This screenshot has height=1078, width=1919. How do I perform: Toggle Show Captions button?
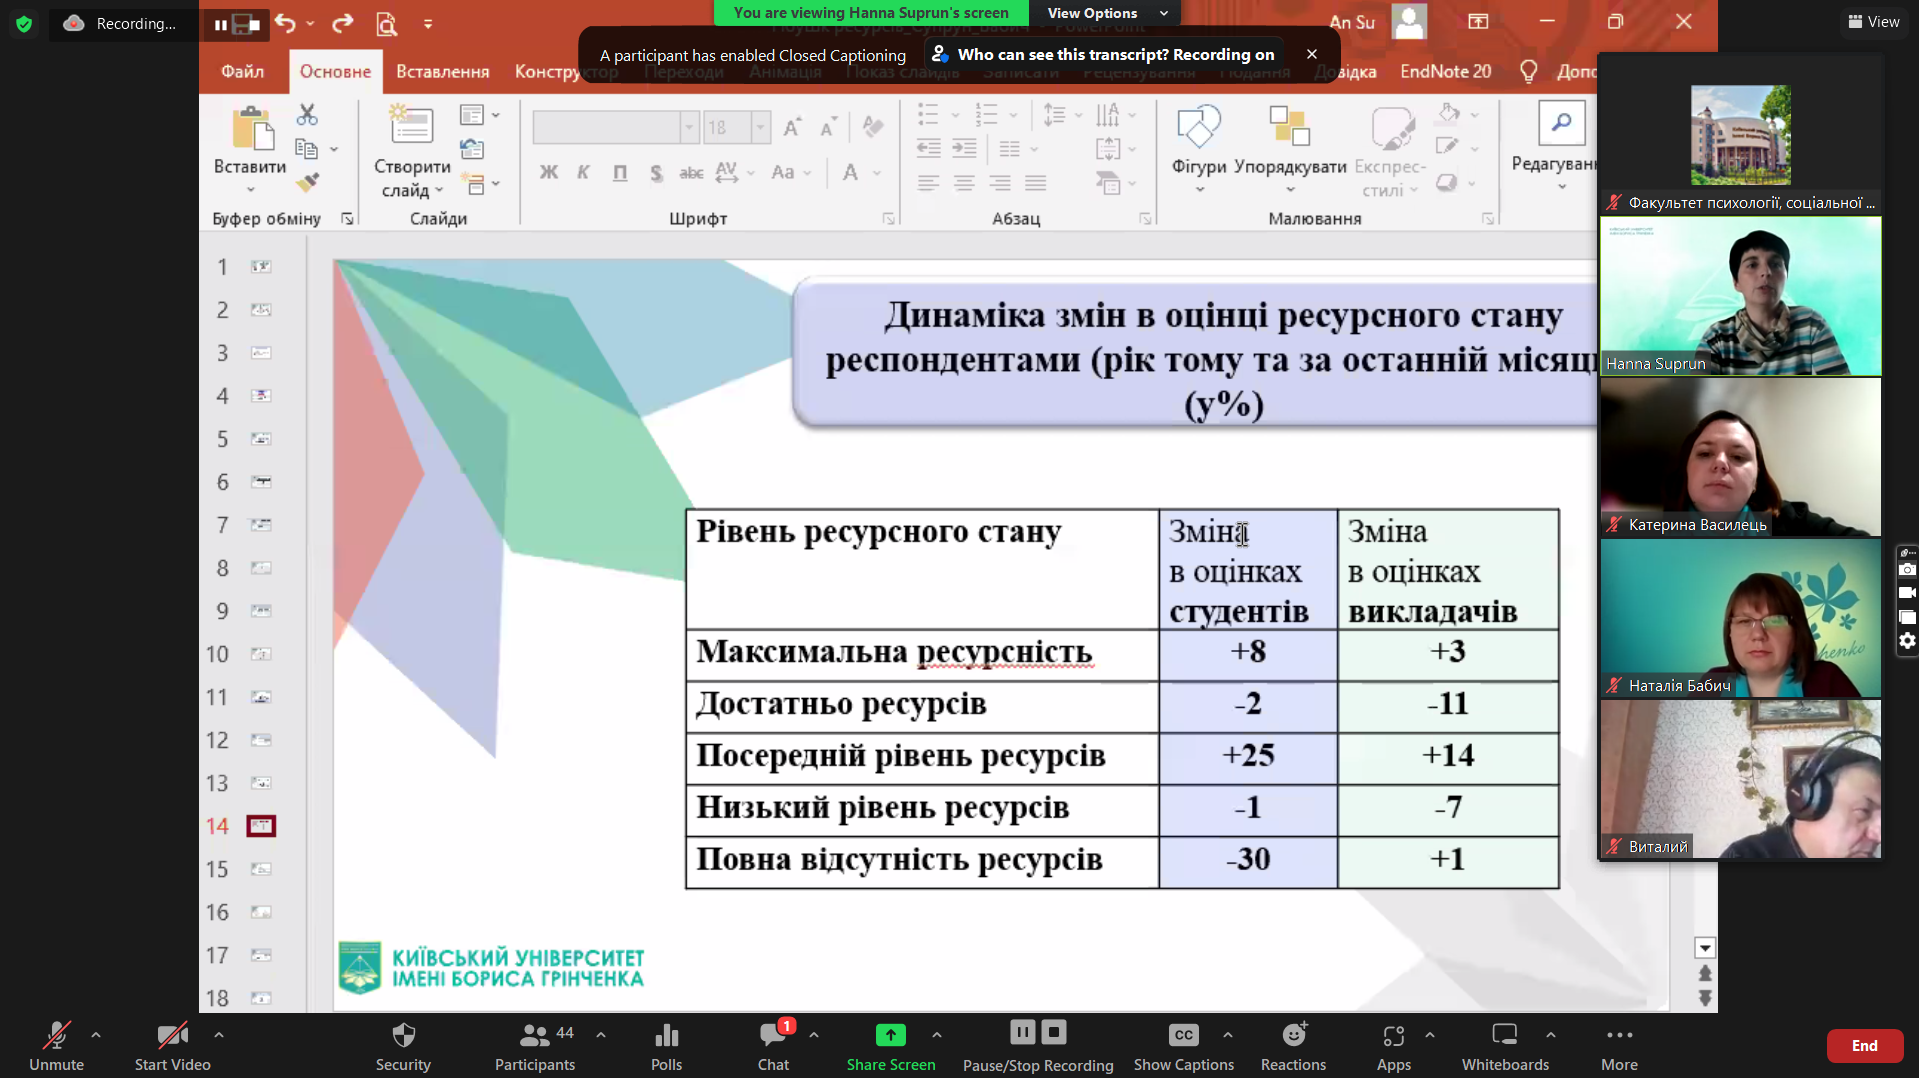click(x=1183, y=1045)
